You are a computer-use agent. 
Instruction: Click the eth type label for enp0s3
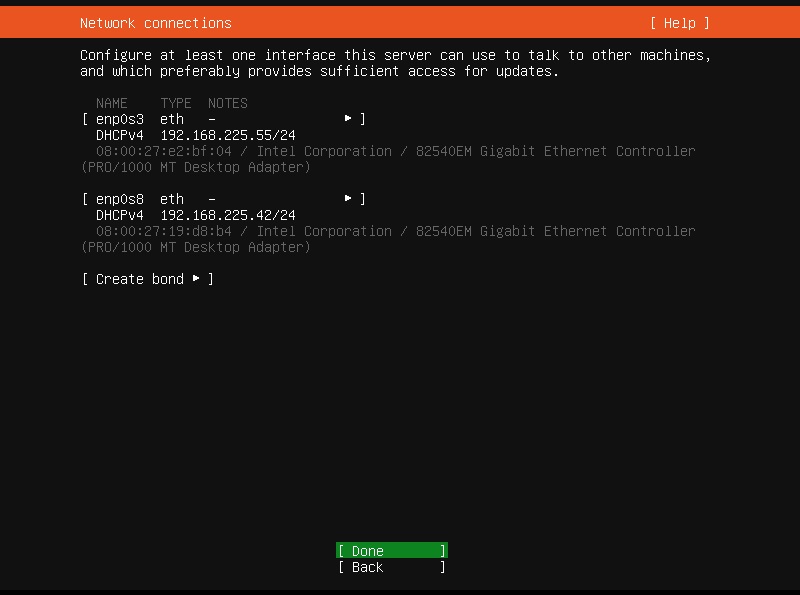172,118
